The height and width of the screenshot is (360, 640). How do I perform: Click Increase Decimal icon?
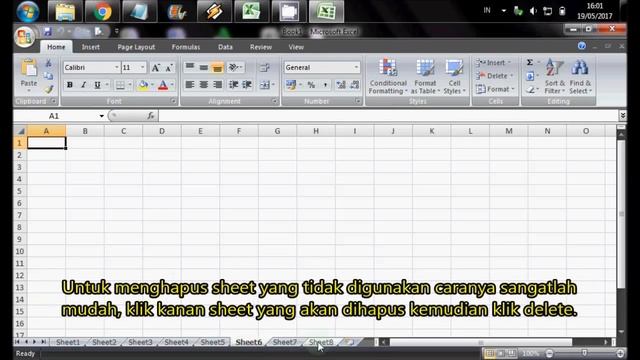pyautogui.click(x=340, y=85)
